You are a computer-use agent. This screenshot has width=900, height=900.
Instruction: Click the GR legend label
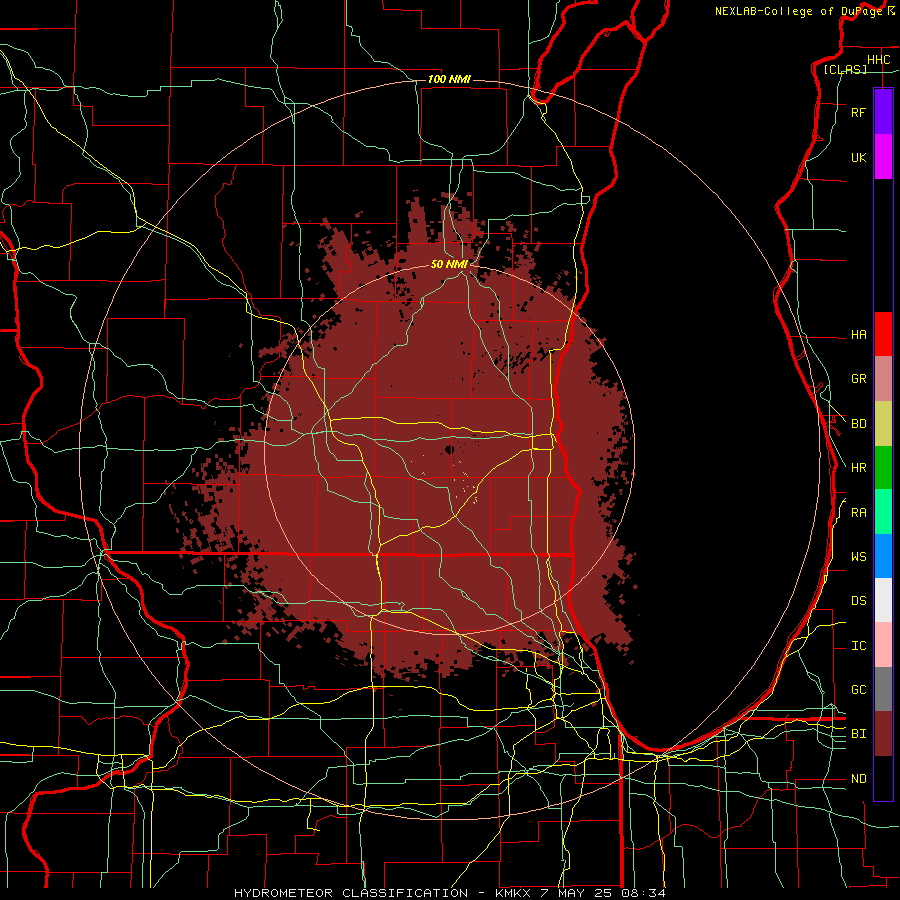click(x=858, y=379)
